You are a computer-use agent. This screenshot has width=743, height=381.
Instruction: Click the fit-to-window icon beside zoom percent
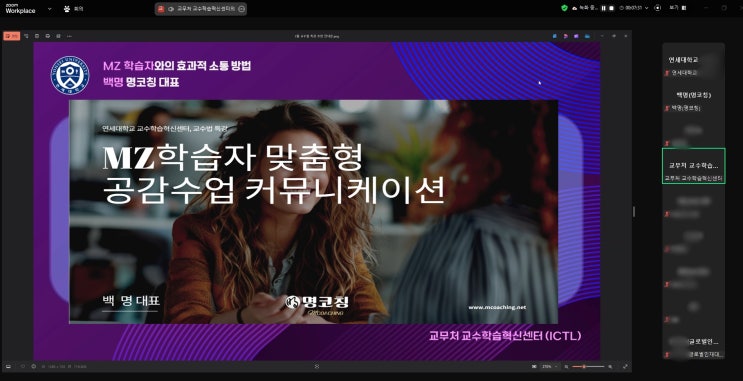click(534, 366)
